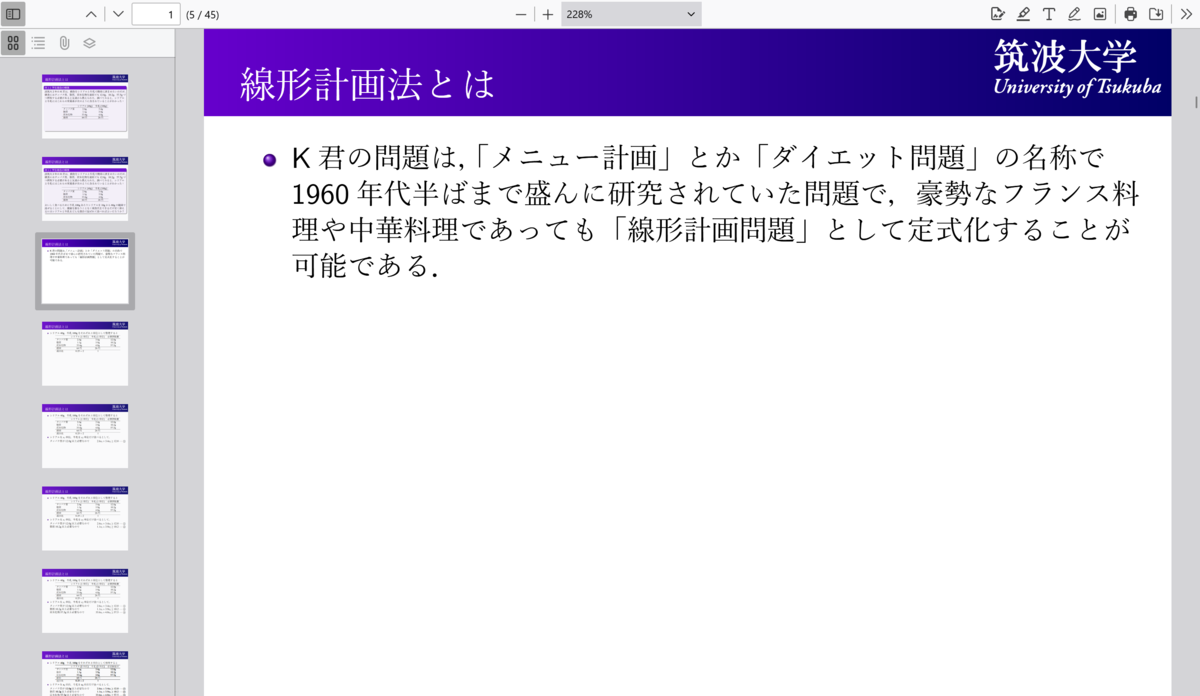Show layers view in sidebar
Image resolution: width=1200 pixels, height=696 pixels.
coord(89,43)
